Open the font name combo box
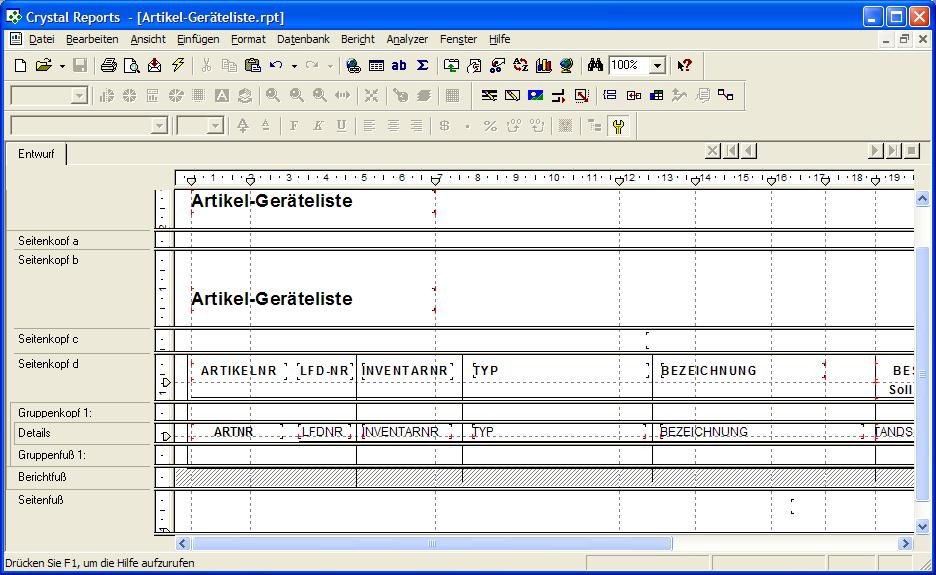Screen dimensions: 936x575 [x=90, y=126]
